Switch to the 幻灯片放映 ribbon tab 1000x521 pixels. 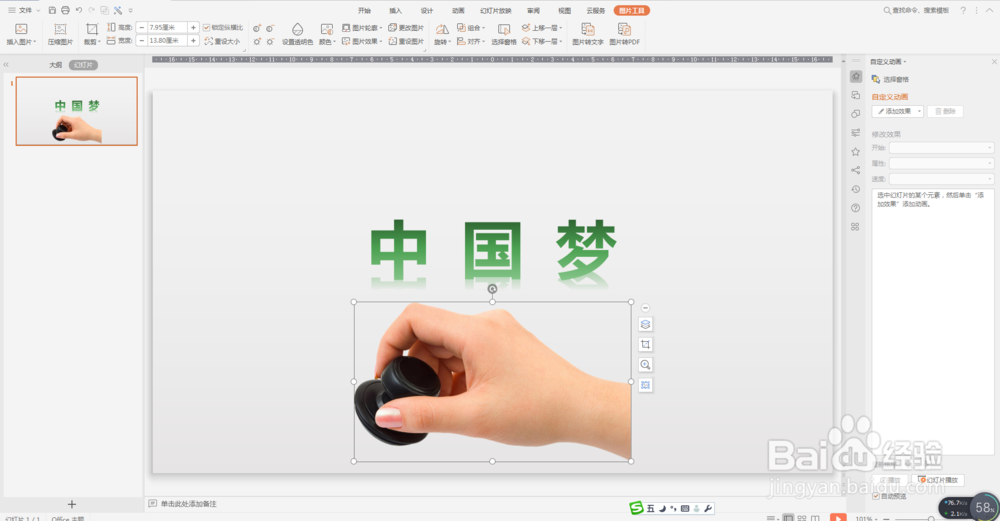(496, 10)
